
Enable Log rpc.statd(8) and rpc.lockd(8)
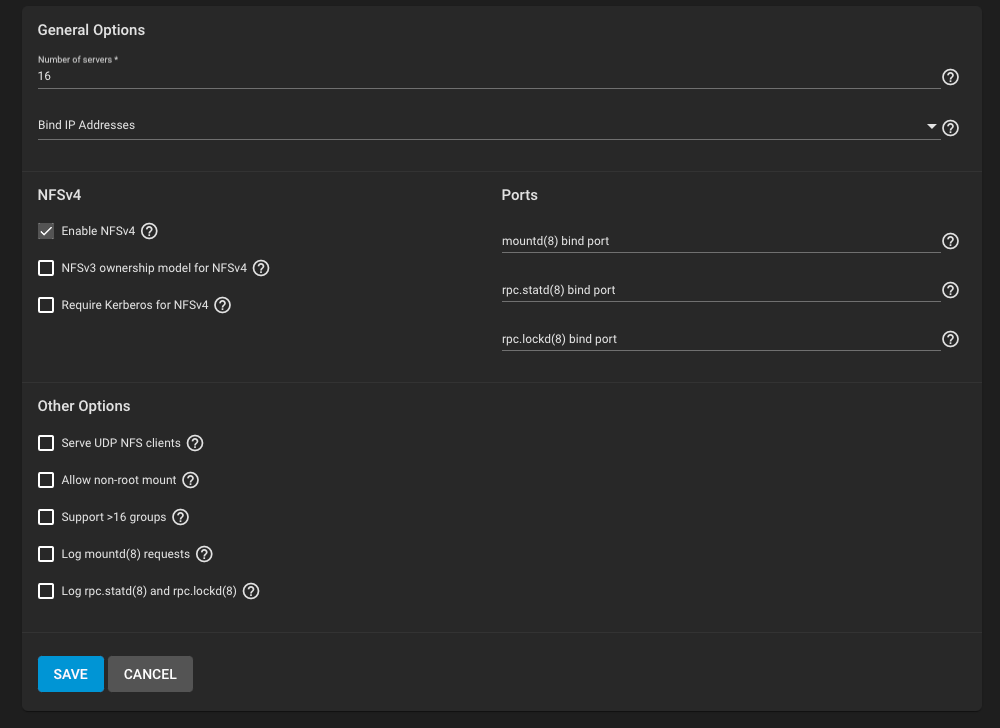[46, 591]
